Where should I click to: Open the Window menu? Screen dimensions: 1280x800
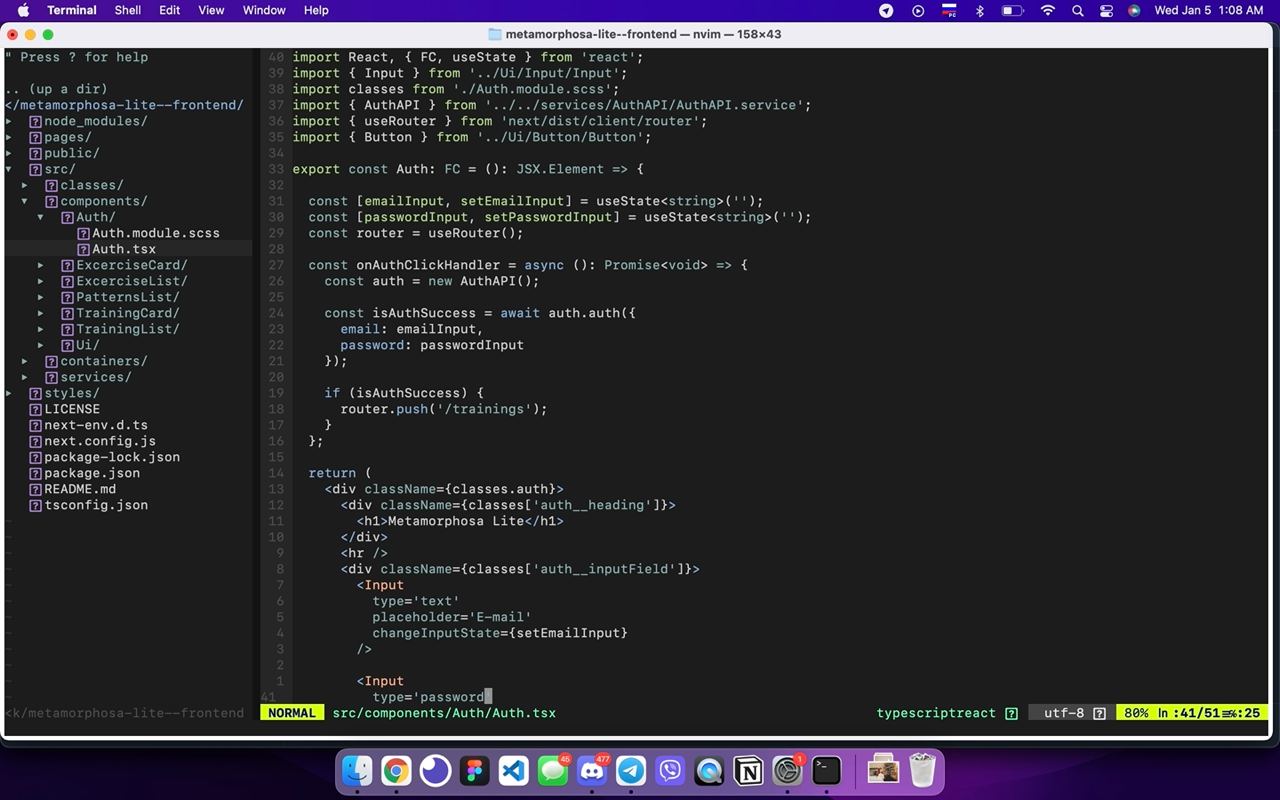coord(264,10)
